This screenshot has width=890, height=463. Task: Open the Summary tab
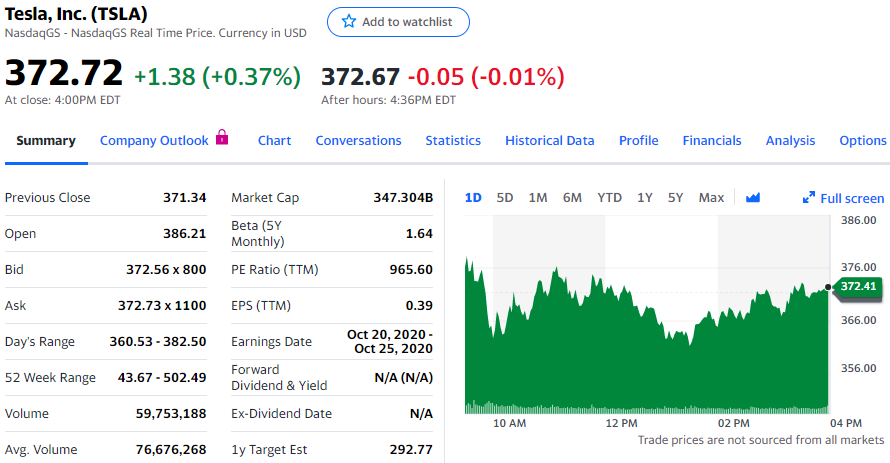(x=46, y=141)
